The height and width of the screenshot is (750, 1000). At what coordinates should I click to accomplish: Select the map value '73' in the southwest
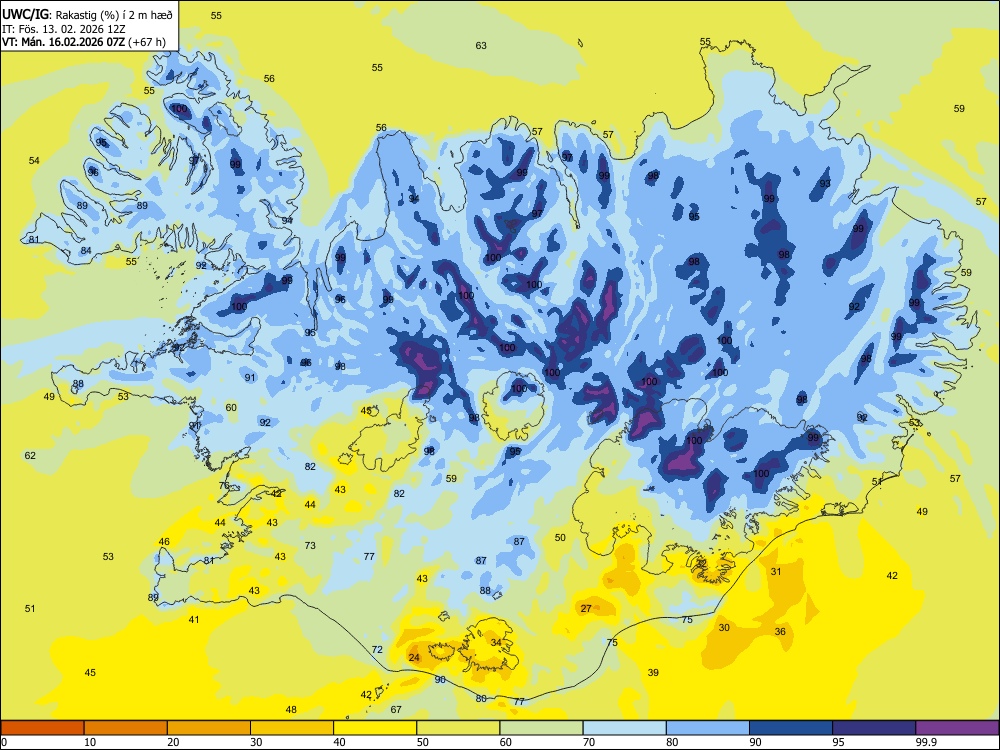310,545
